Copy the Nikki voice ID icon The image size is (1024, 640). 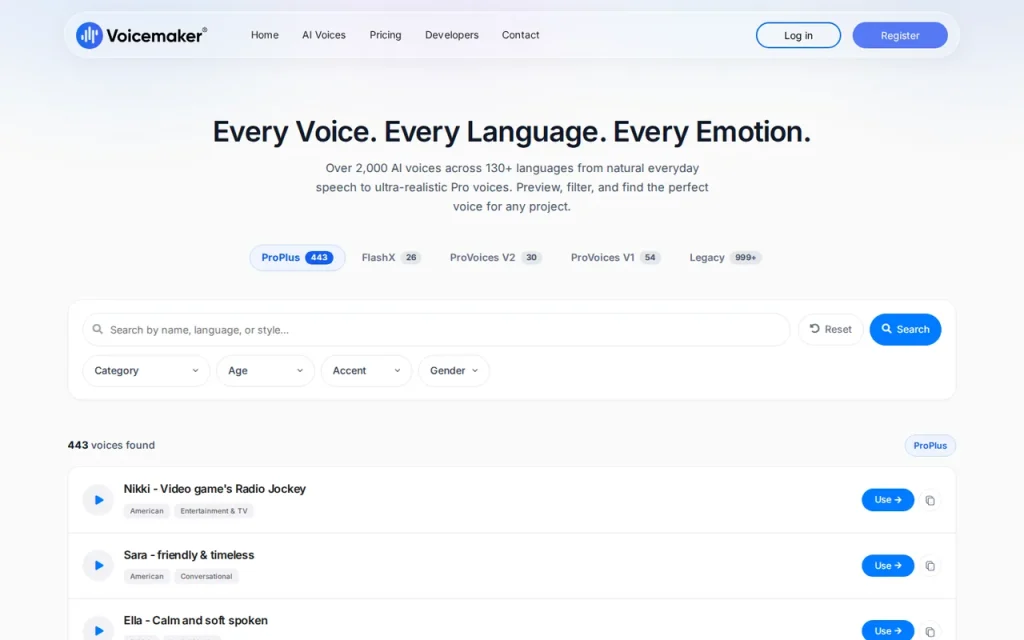coord(930,501)
